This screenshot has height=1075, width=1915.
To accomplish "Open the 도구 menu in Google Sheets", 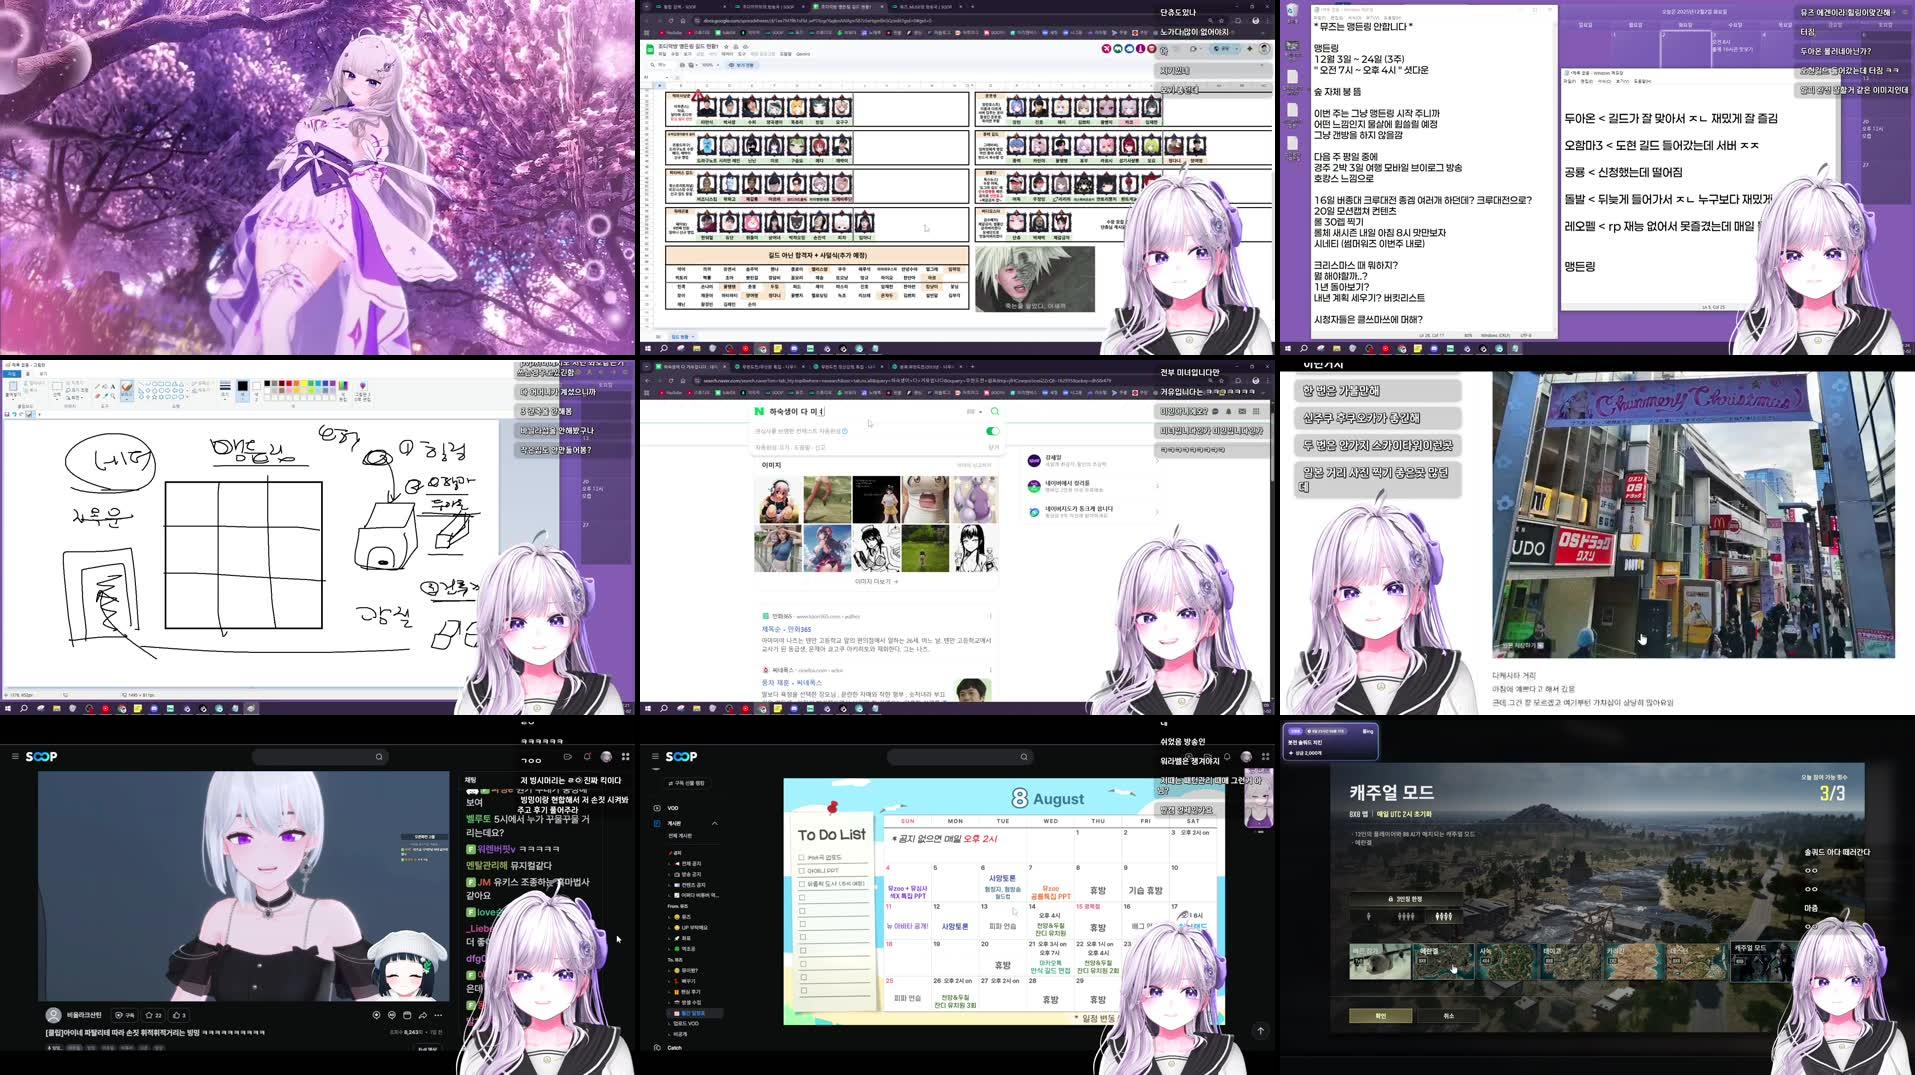I will (x=742, y=54).
